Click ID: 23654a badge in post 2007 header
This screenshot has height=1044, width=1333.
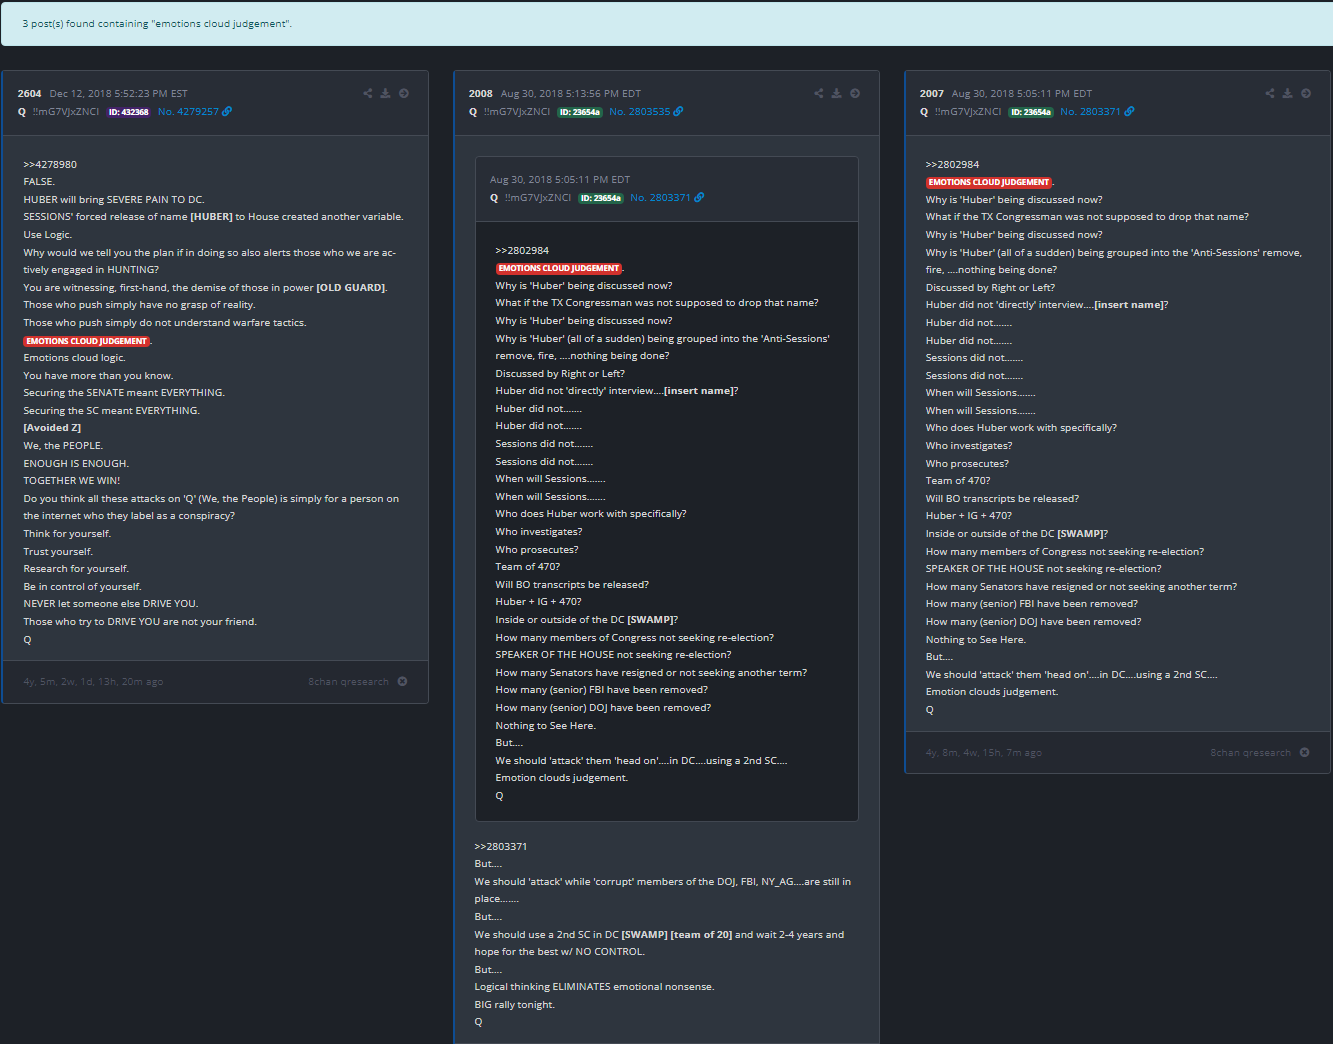1031,112
